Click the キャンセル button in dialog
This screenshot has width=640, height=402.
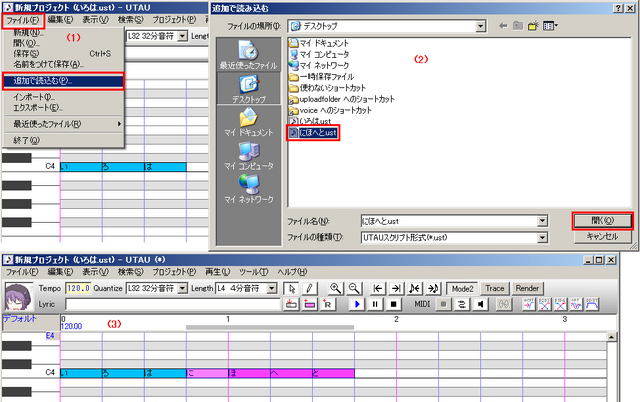pyautogui.click(x=602, y=237)
